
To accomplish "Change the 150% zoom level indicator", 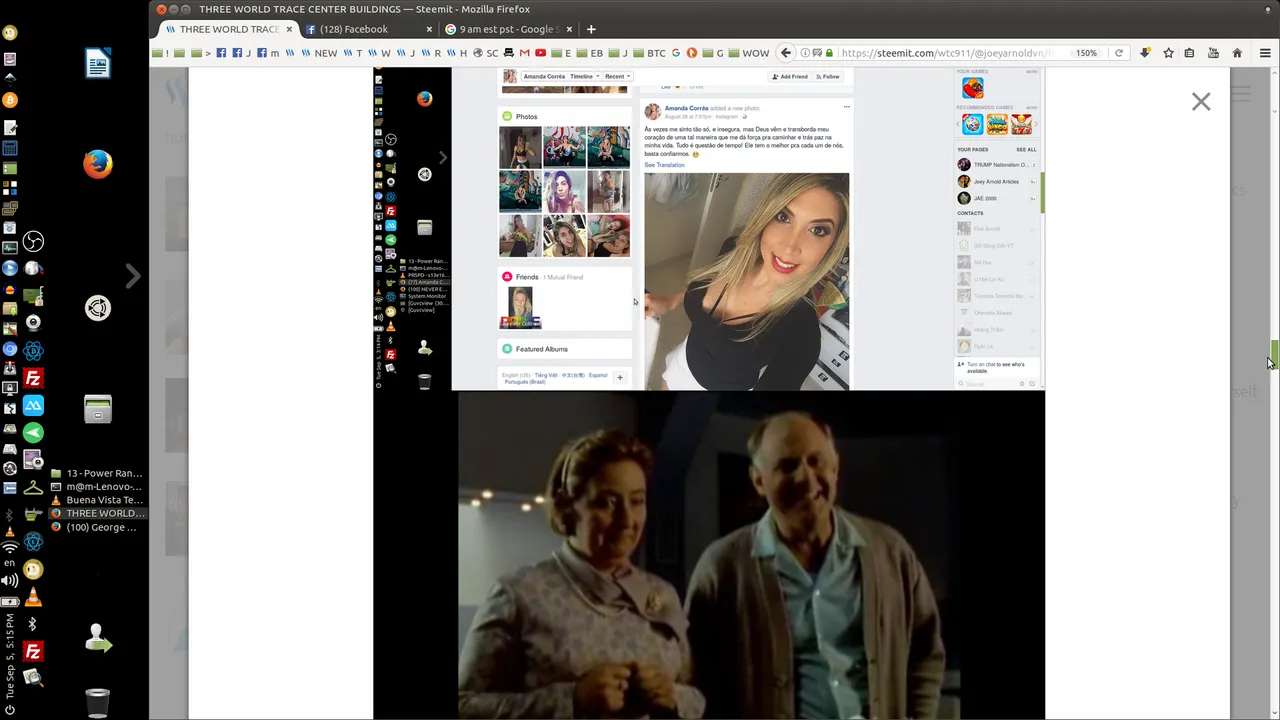I will (x=1086, y=53).
